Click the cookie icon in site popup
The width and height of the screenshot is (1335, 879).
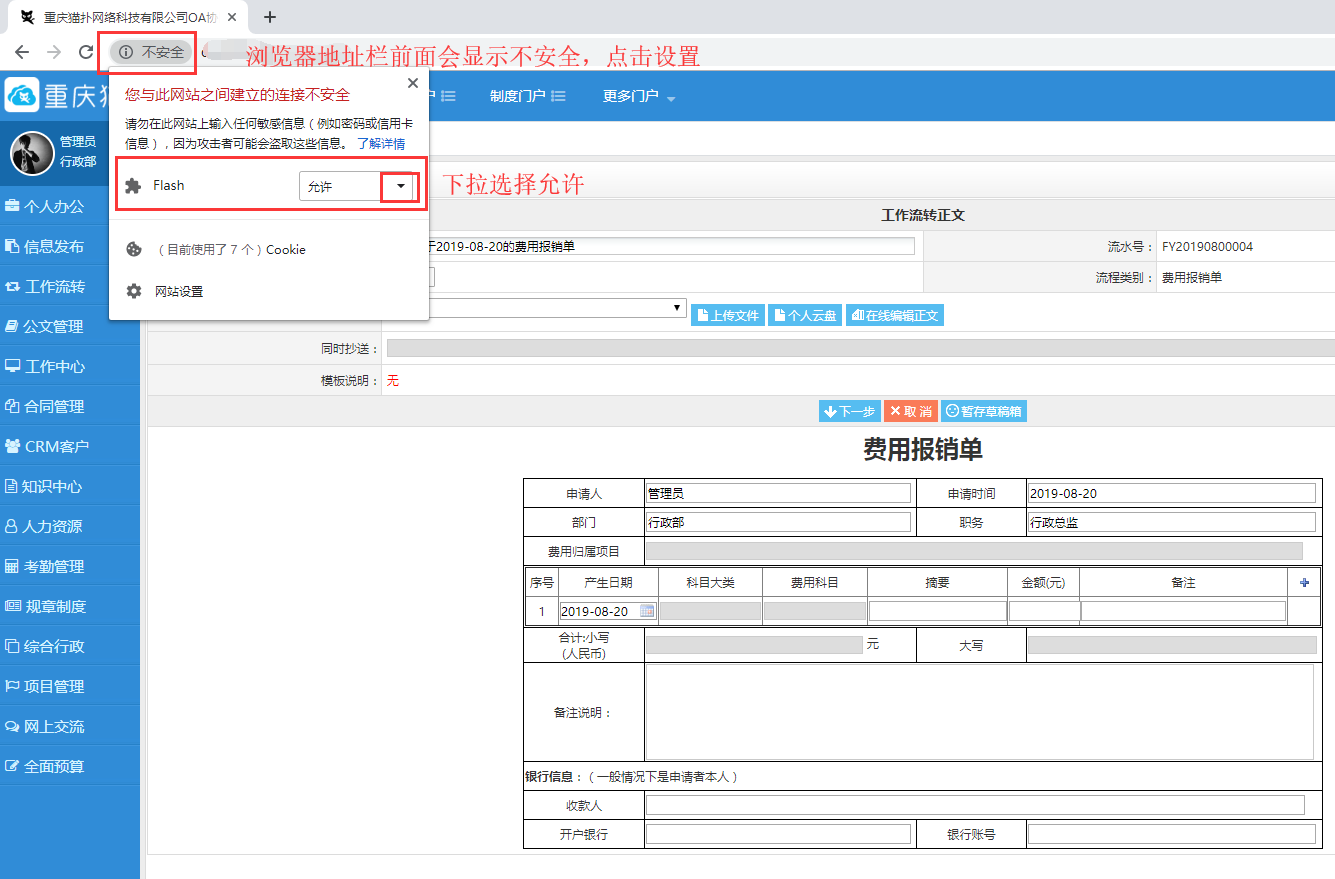(134, 249)
